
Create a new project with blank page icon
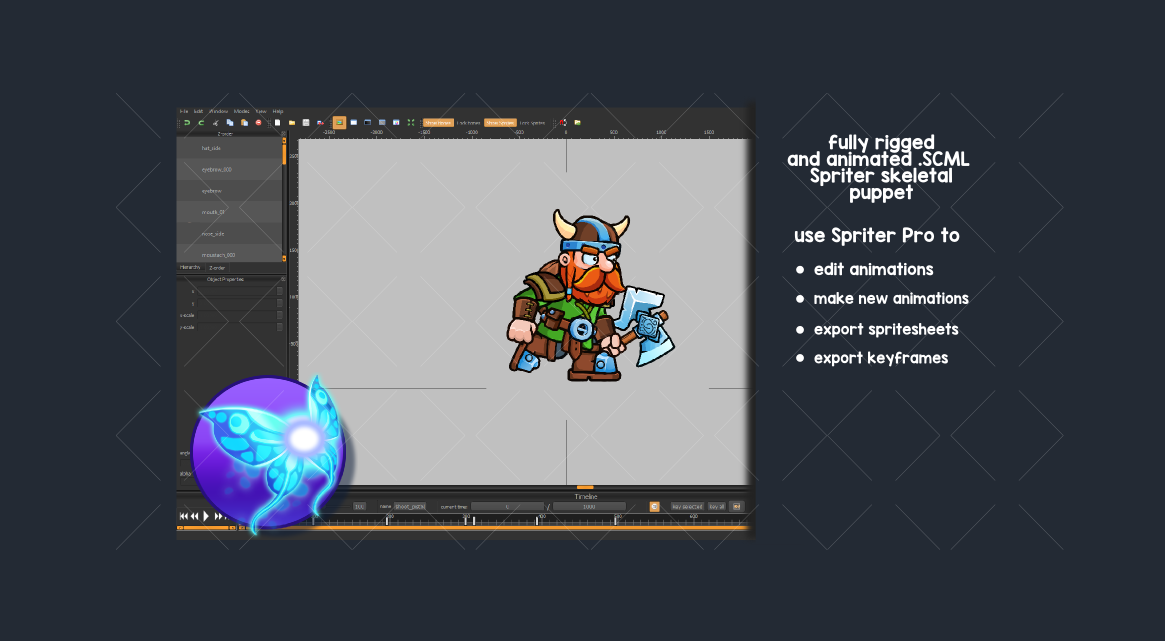(x=277, y=123)
